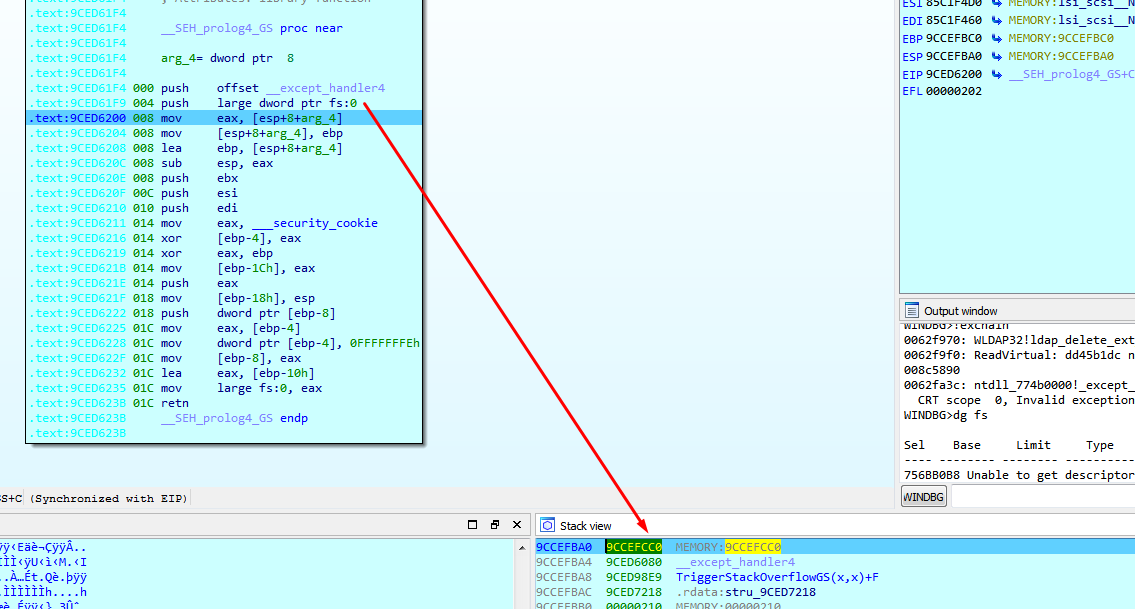Close the hex dump panel

pos(518,525)
